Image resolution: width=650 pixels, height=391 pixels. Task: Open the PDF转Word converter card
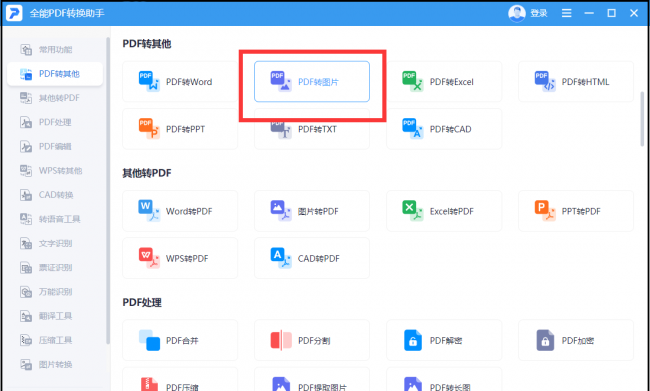(x=180, y=82)
